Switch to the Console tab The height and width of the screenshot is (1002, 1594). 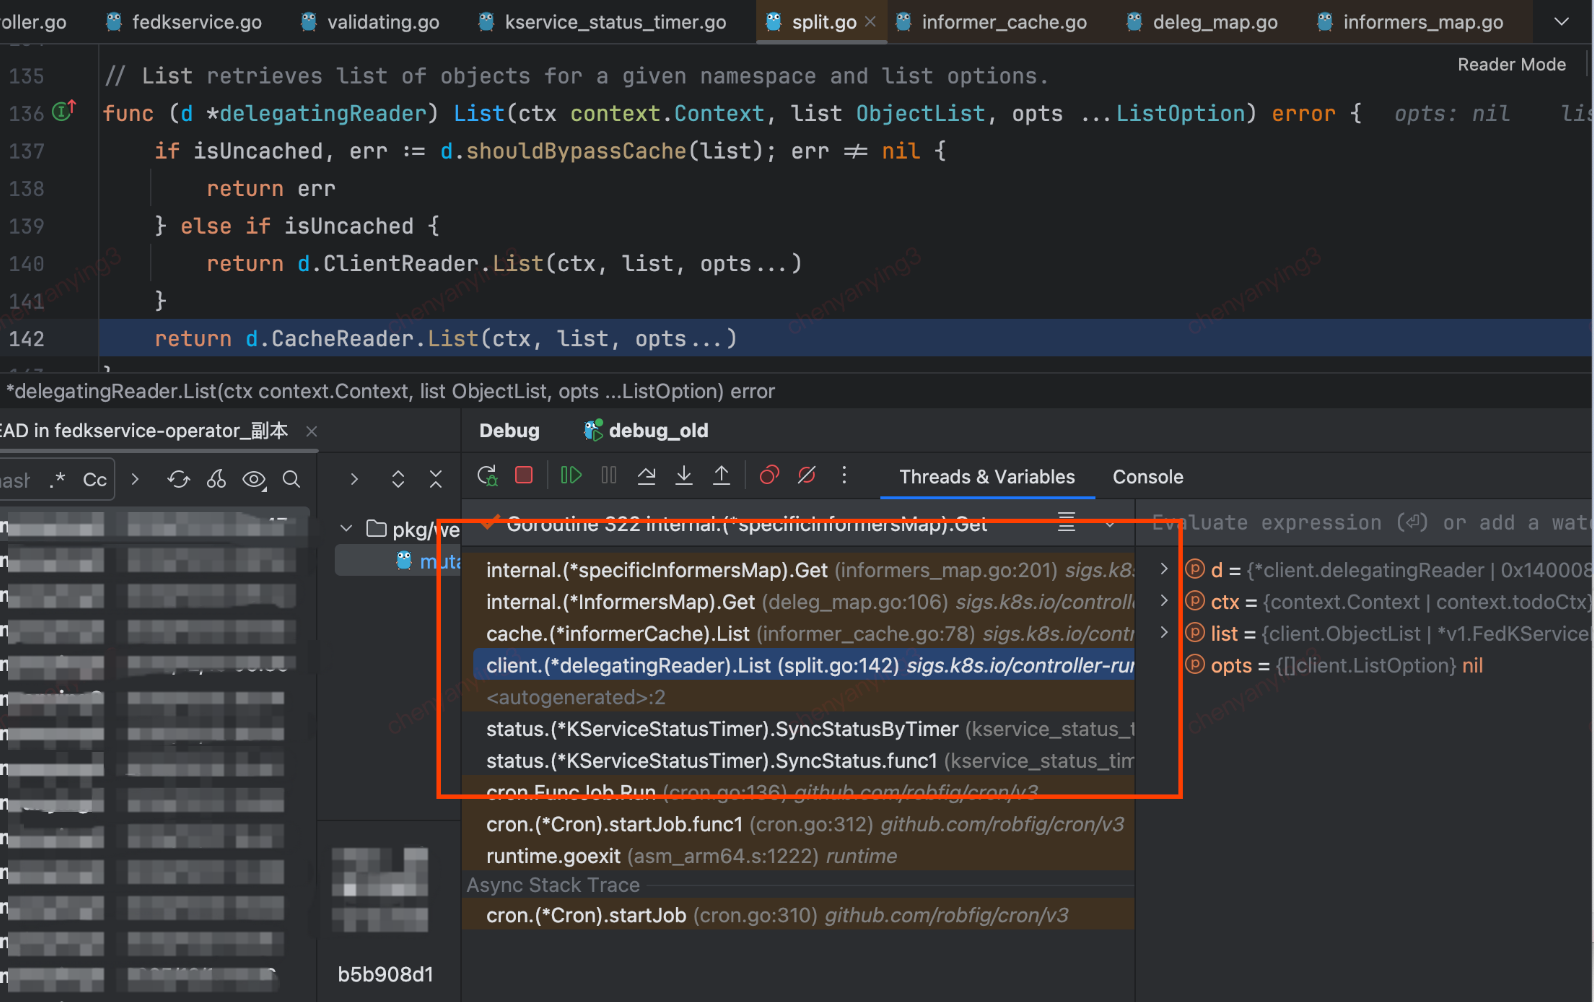click(x=1148, y=477)
